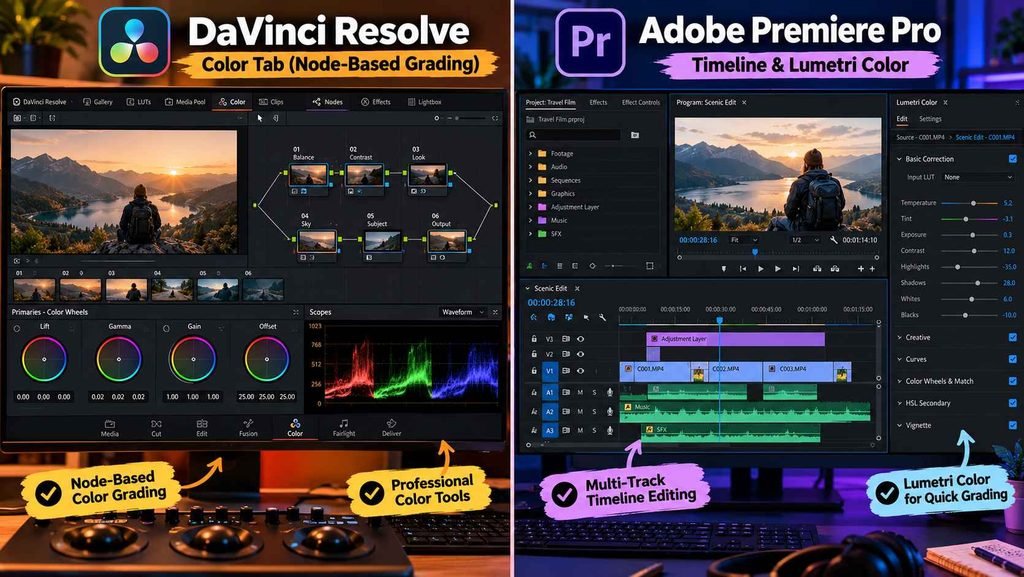Select the Edit tab in Lumetri Color

902,119
